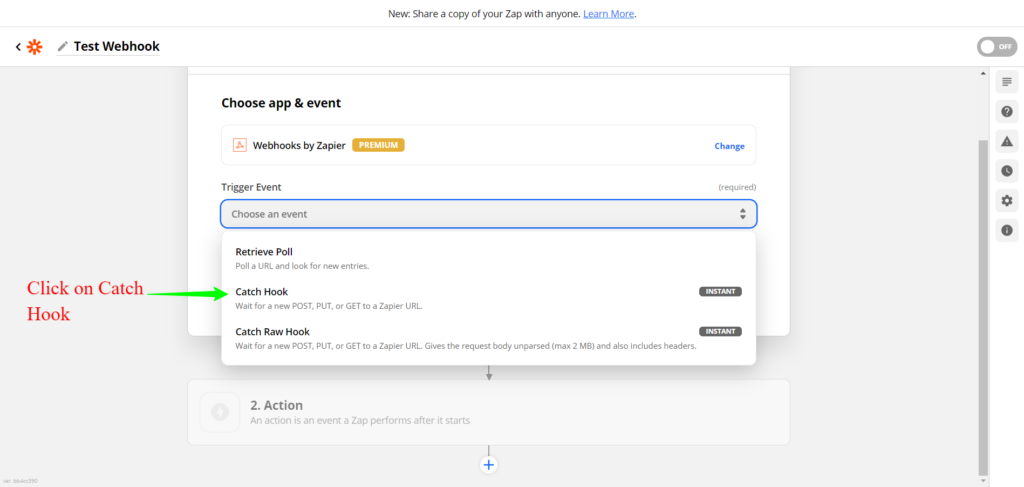Click Change to switch app

(729, 146)
